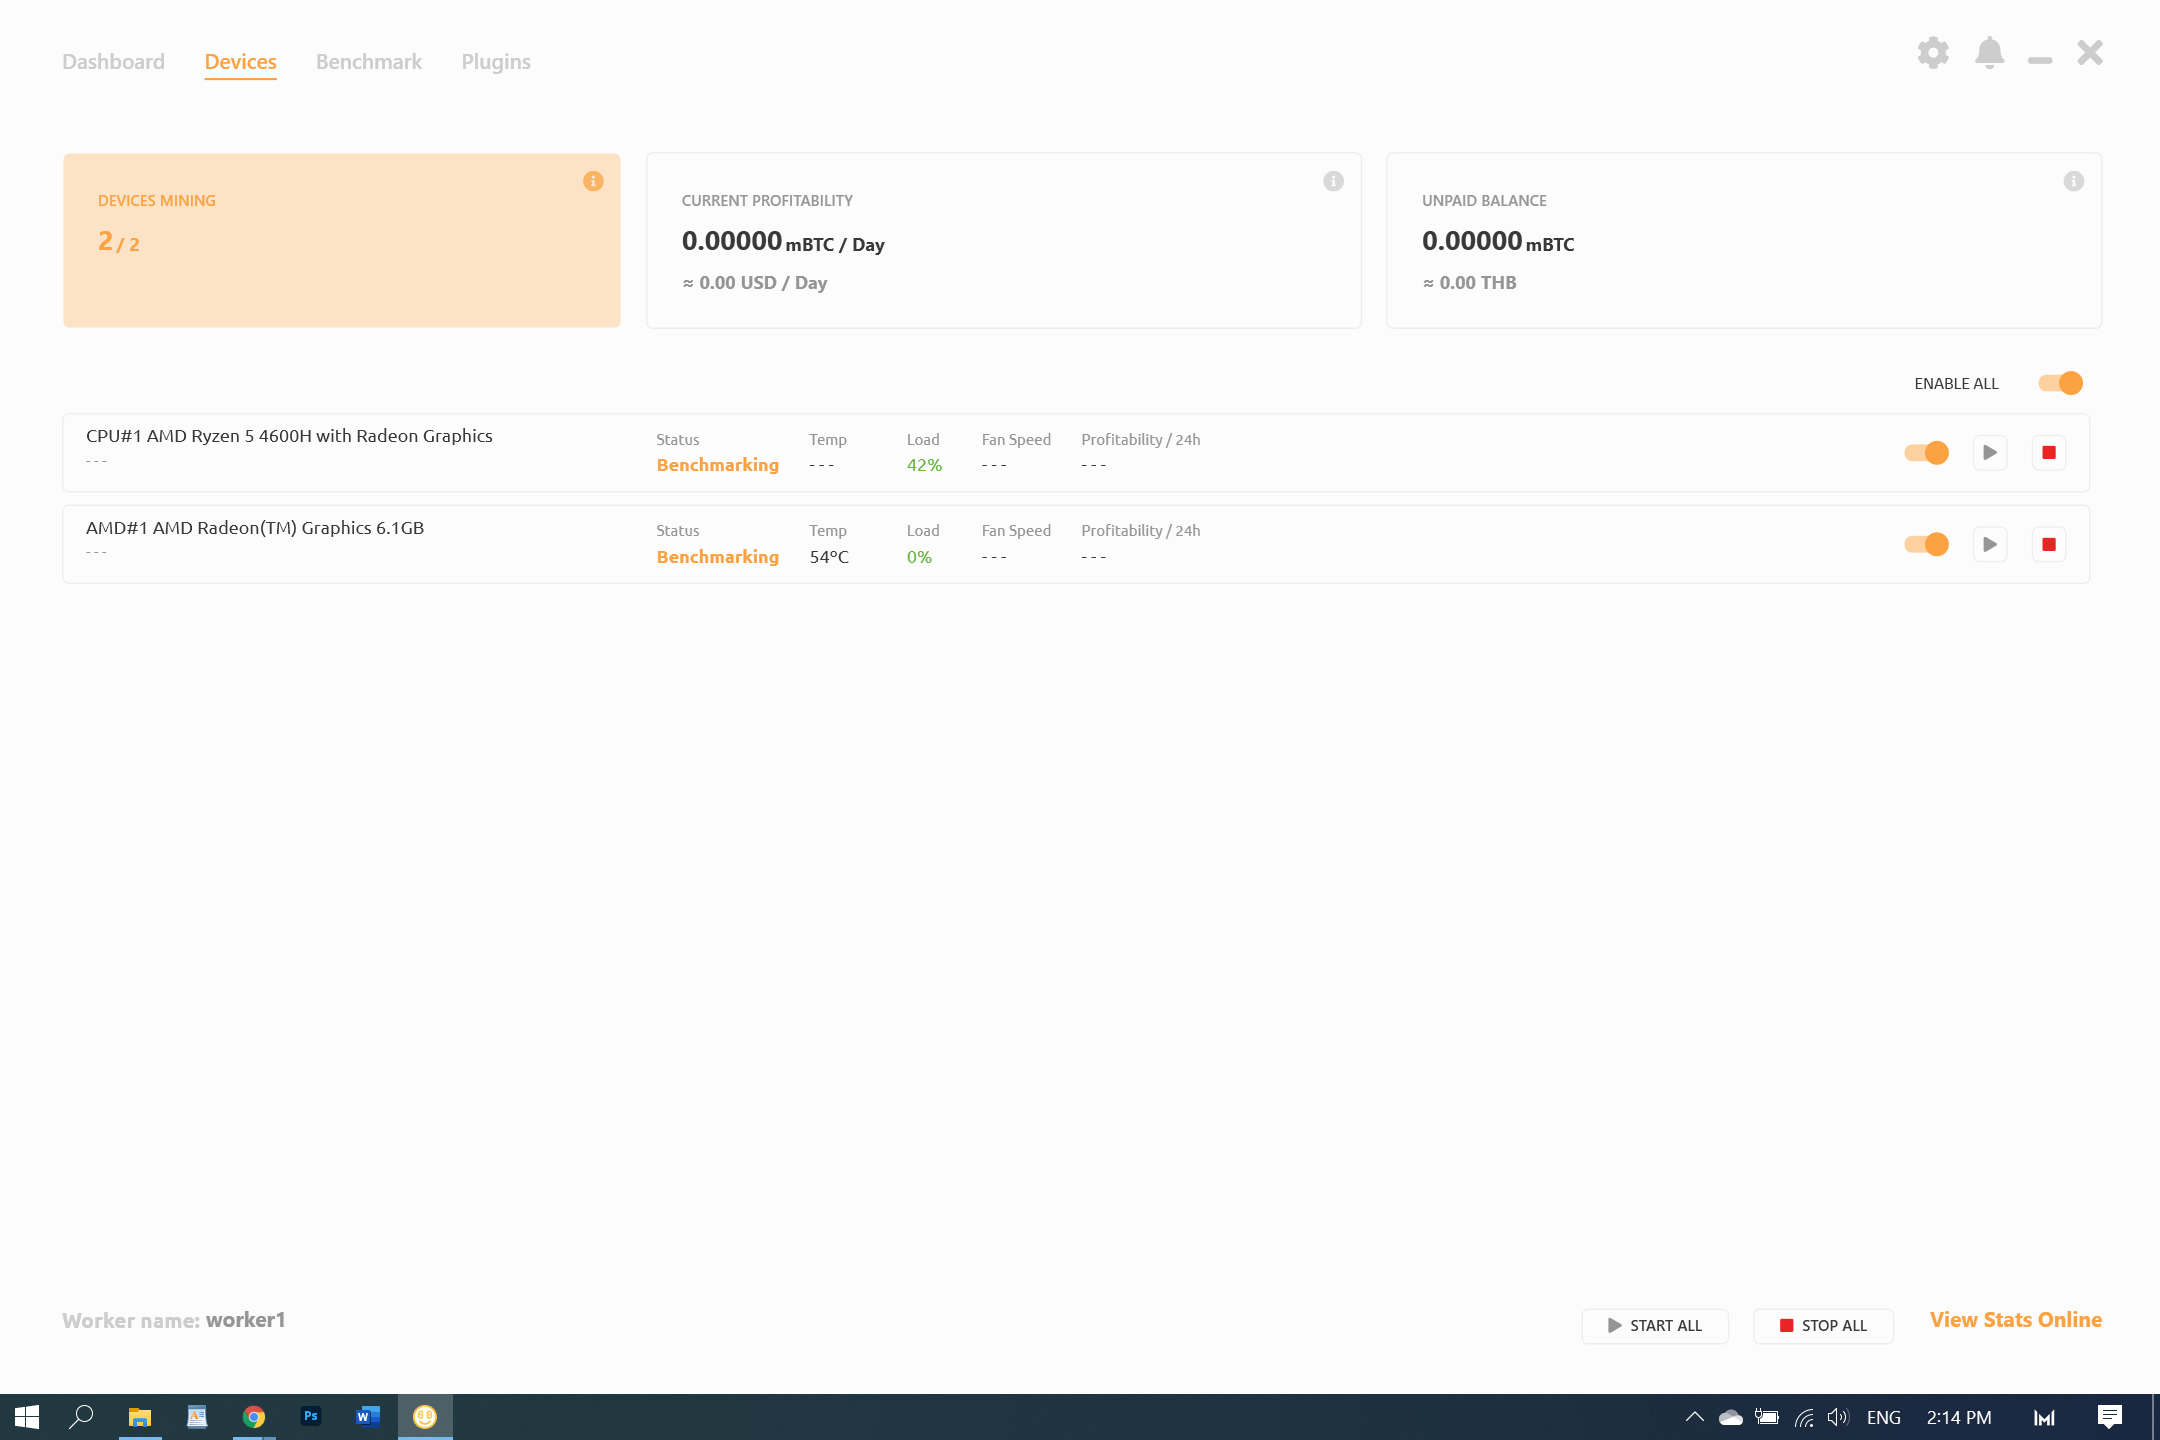This screenshot has width=2160, height=1440.
Task: Expand CPU#1 AMD Ryzen 5 4600H row
Action: click(1076, 453)
